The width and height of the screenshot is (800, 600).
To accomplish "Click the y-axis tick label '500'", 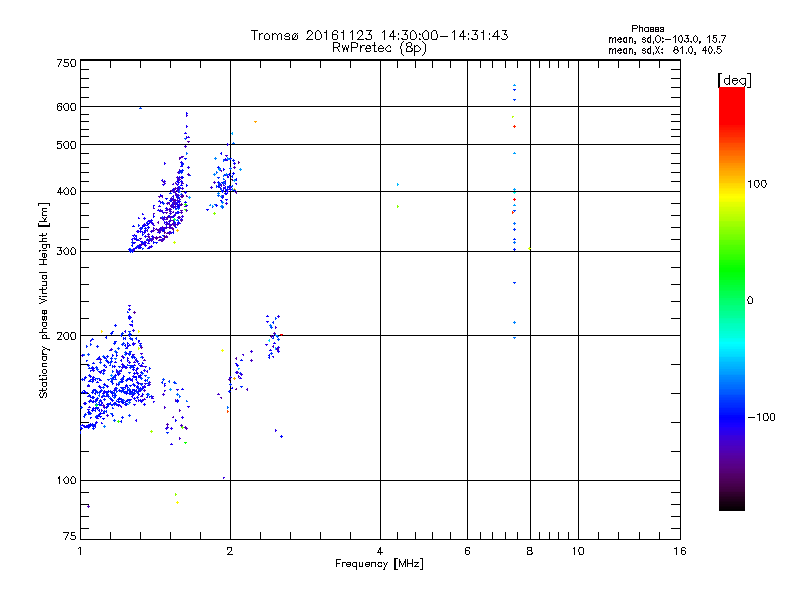I will [x=66, y=145].
